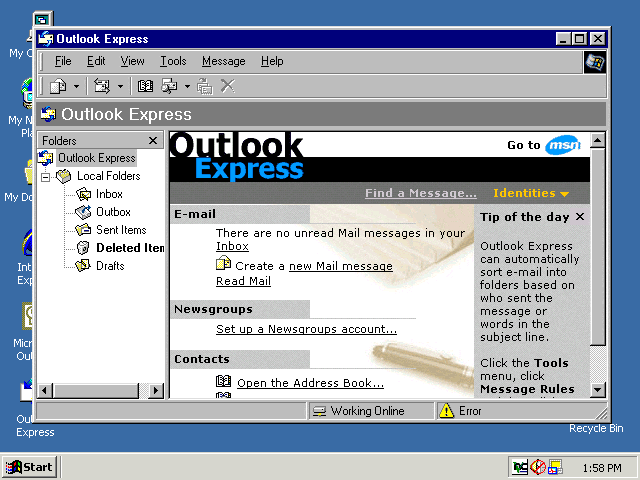Select the Local Folders item

click(109, 176)
